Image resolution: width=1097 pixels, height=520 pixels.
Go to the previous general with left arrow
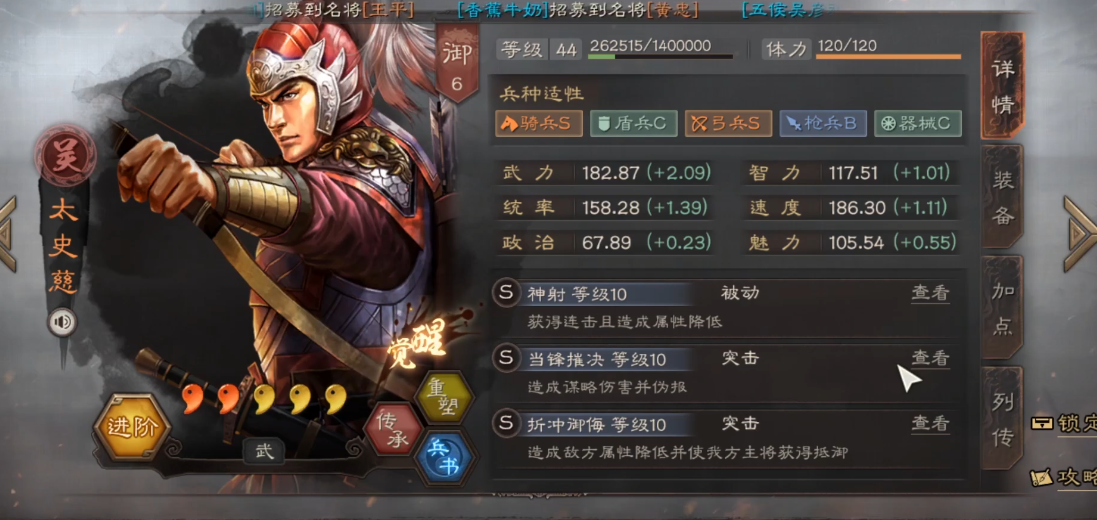(8, 233)
